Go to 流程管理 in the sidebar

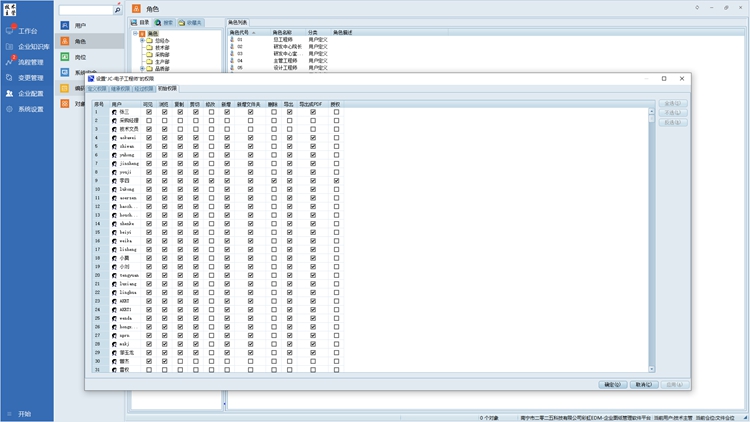31,62
